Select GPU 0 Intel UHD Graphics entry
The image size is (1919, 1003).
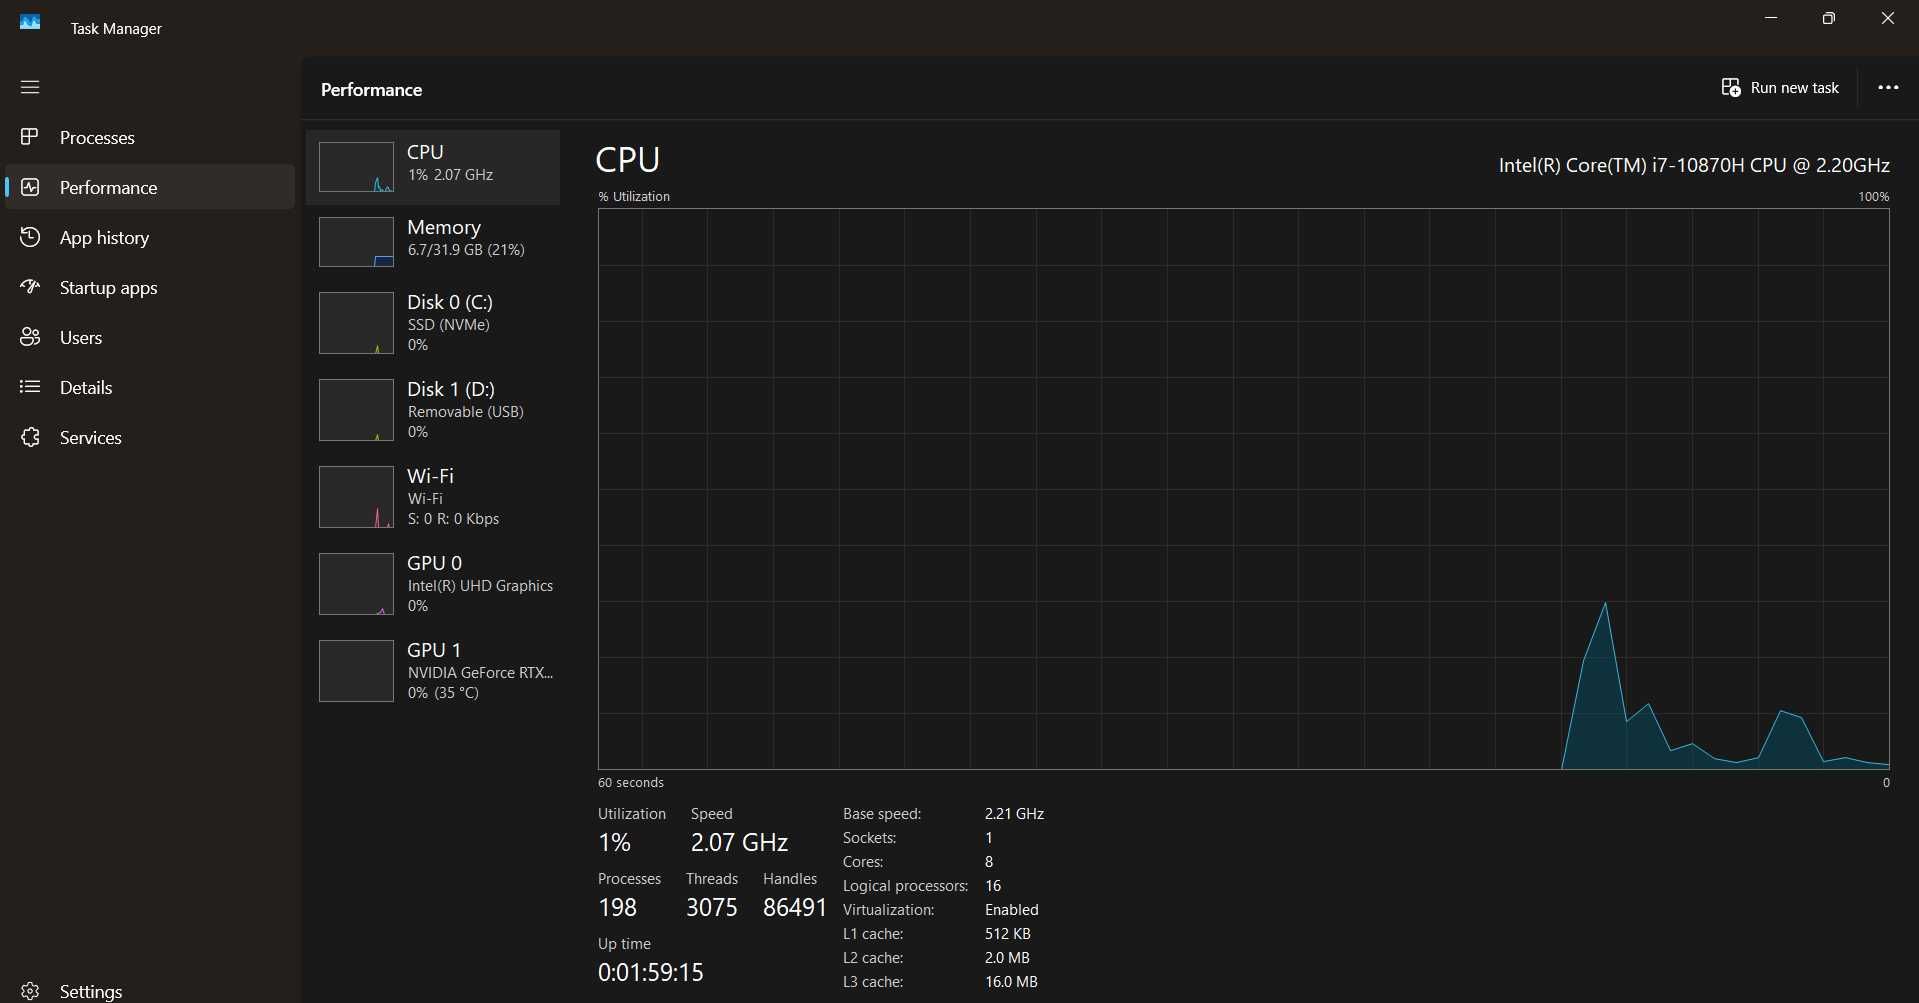(x=433, y=584)
